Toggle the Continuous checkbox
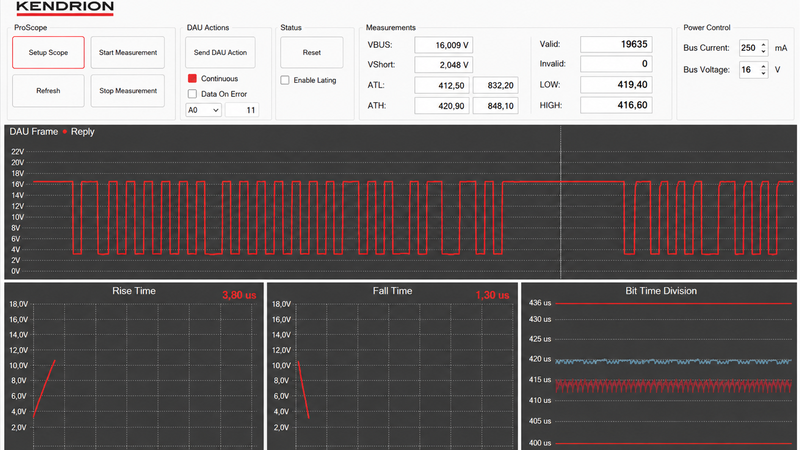The image size is (800, 450). [192, 79]
